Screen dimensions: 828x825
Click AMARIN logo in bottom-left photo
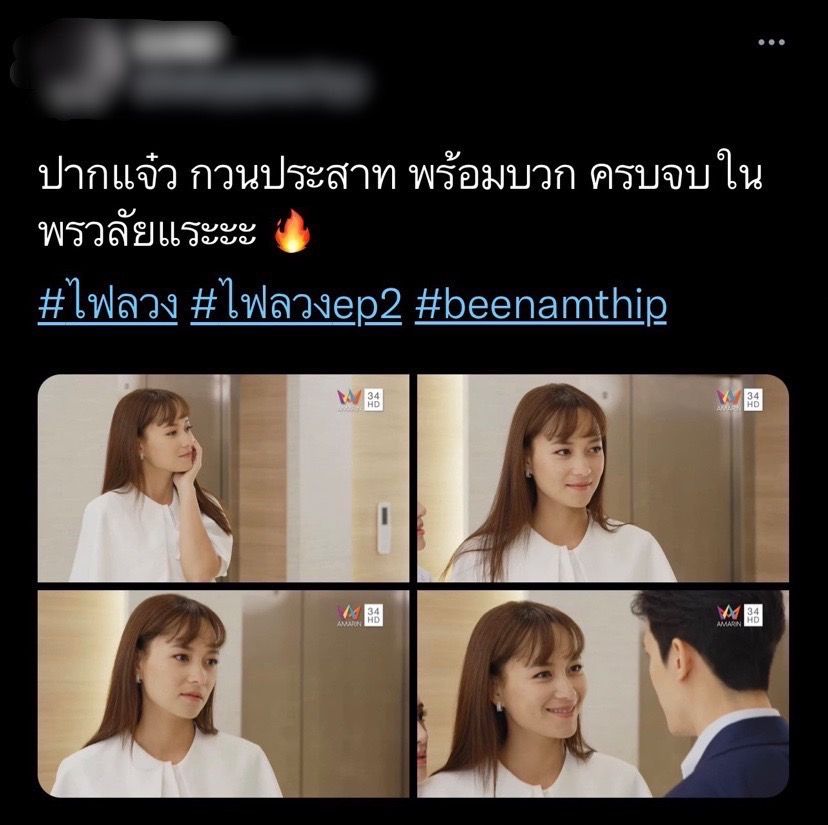click(349, 615)
